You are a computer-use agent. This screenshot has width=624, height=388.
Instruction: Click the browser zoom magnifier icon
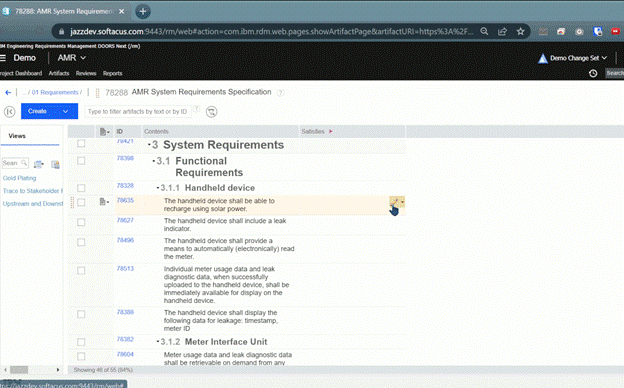click(x=484, y=31)
